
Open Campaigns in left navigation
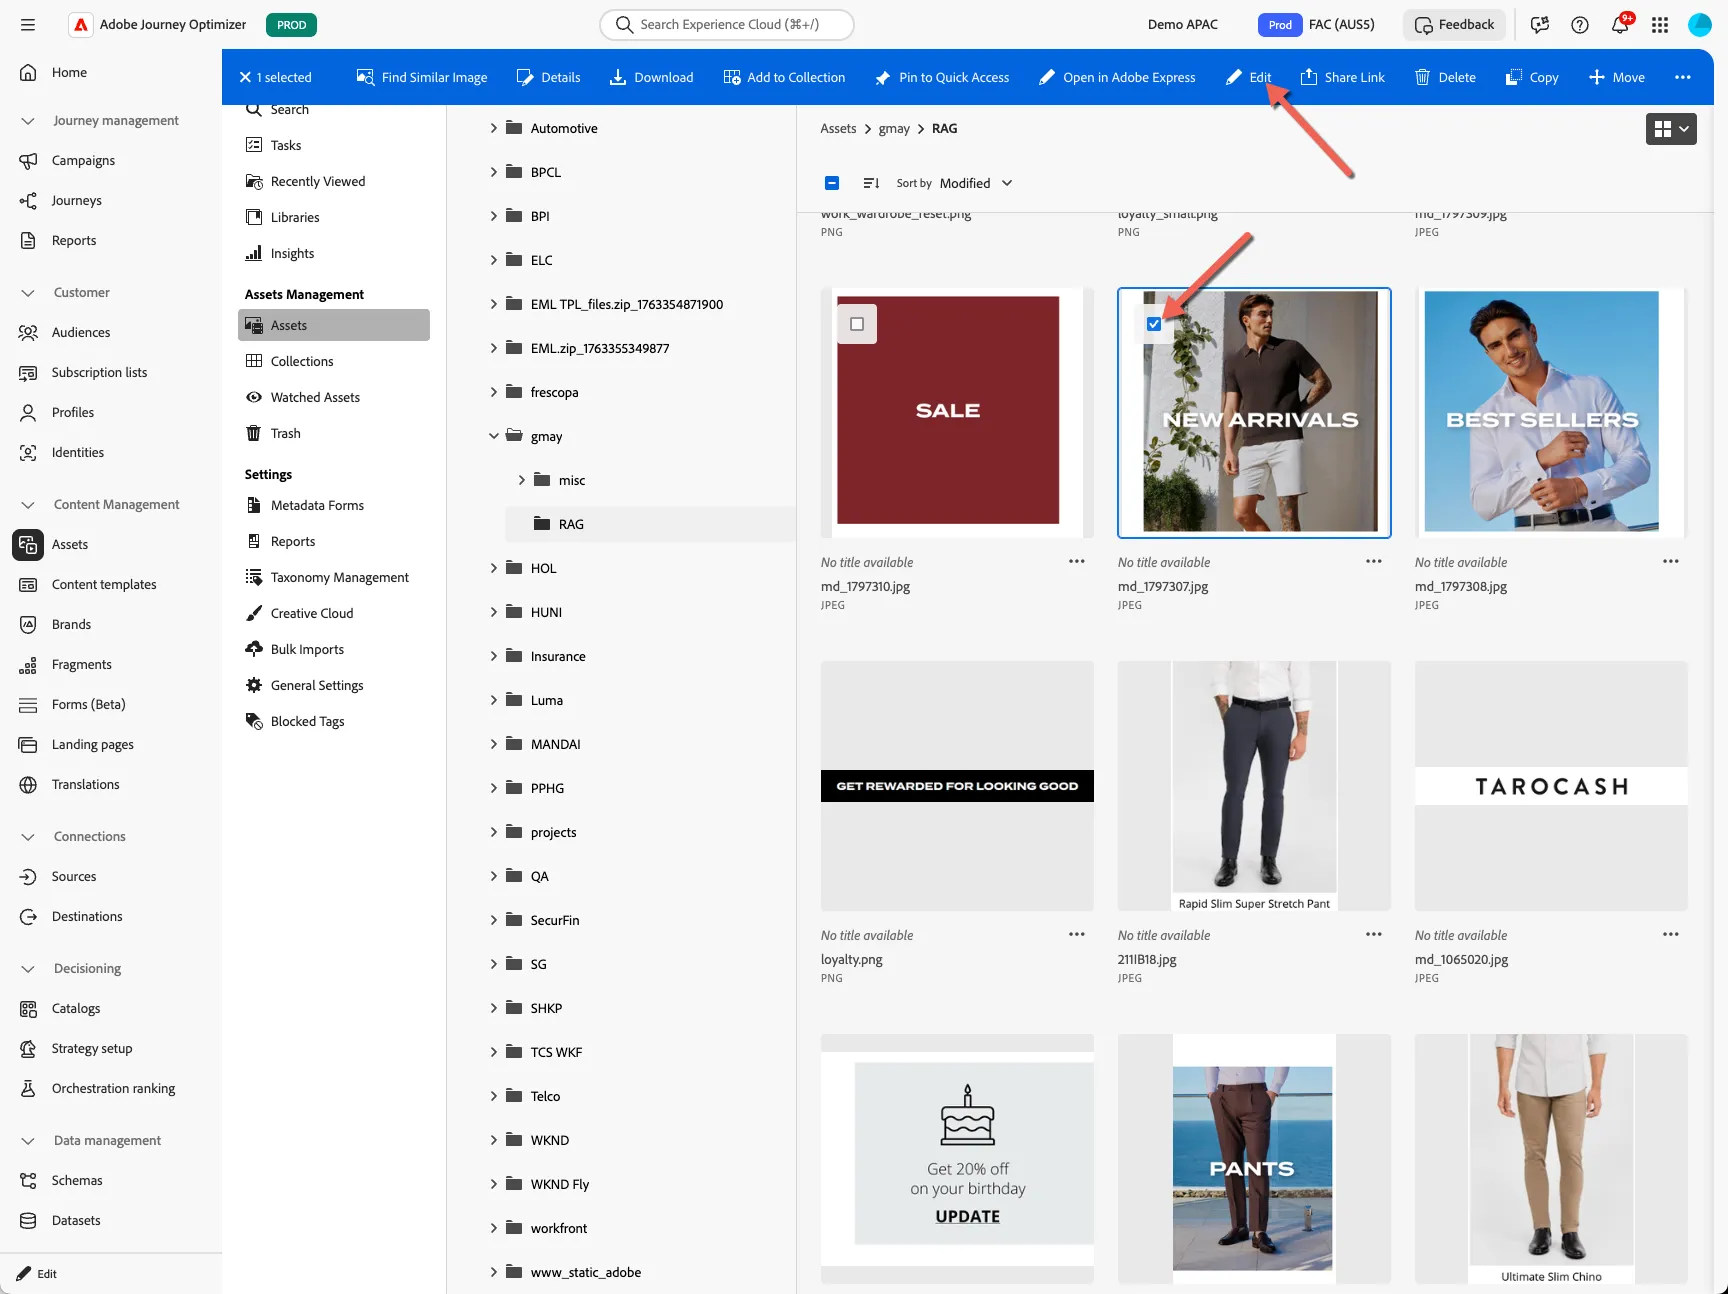83,160
